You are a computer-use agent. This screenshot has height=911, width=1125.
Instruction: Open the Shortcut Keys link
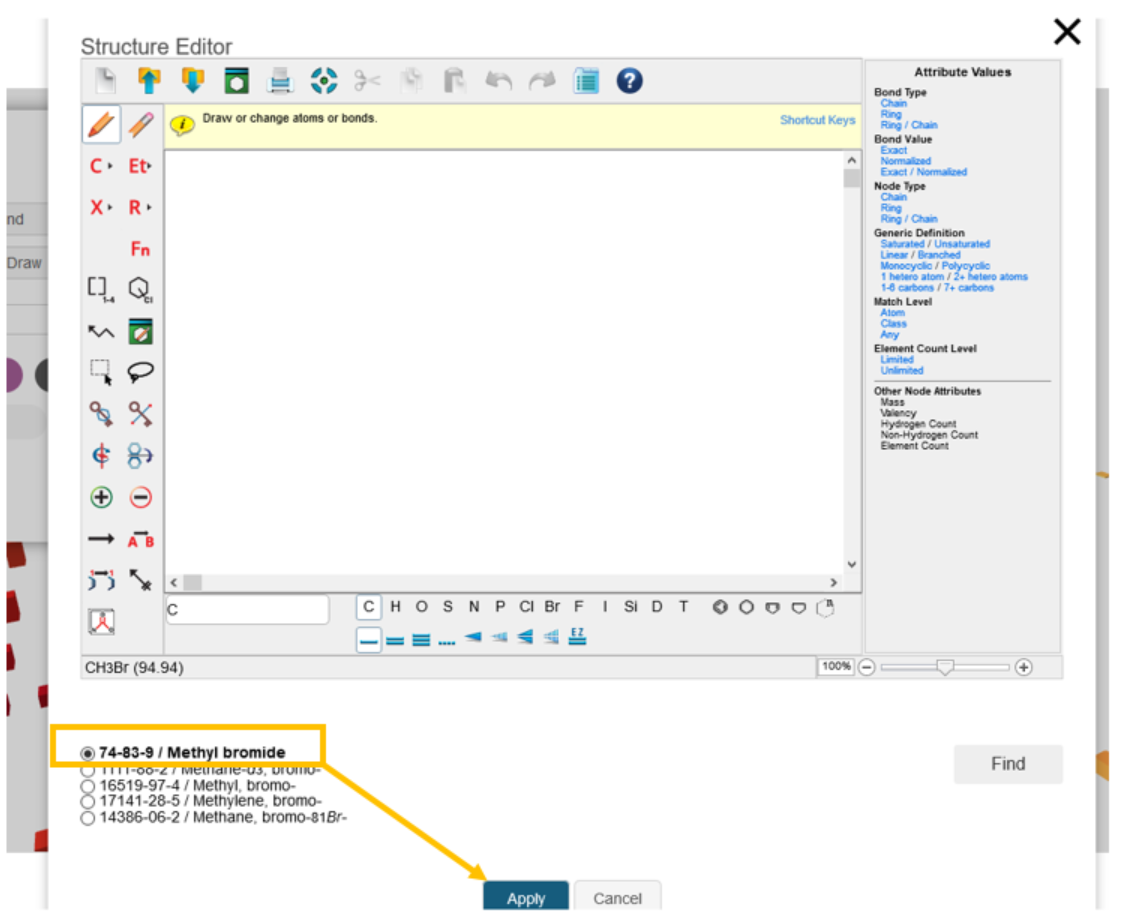coord(817,120)
